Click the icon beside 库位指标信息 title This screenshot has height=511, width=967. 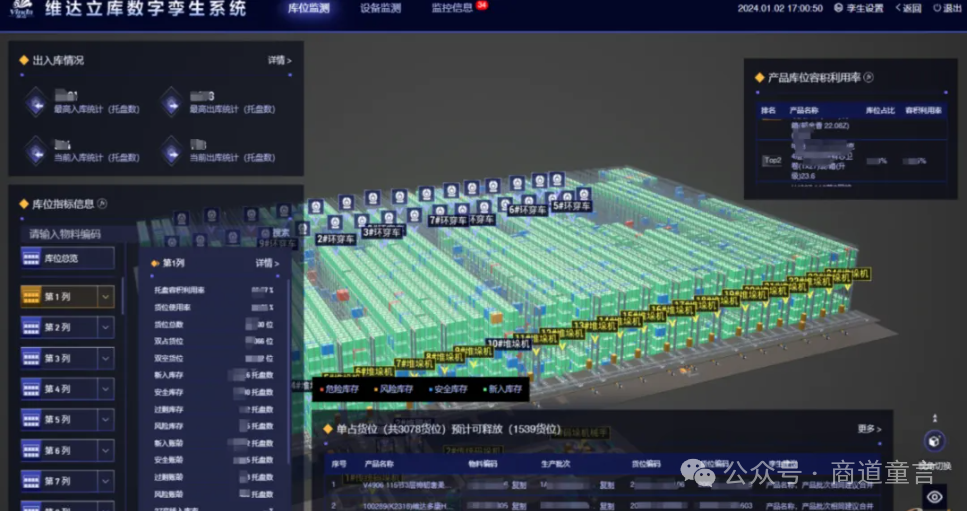[102, 204]
